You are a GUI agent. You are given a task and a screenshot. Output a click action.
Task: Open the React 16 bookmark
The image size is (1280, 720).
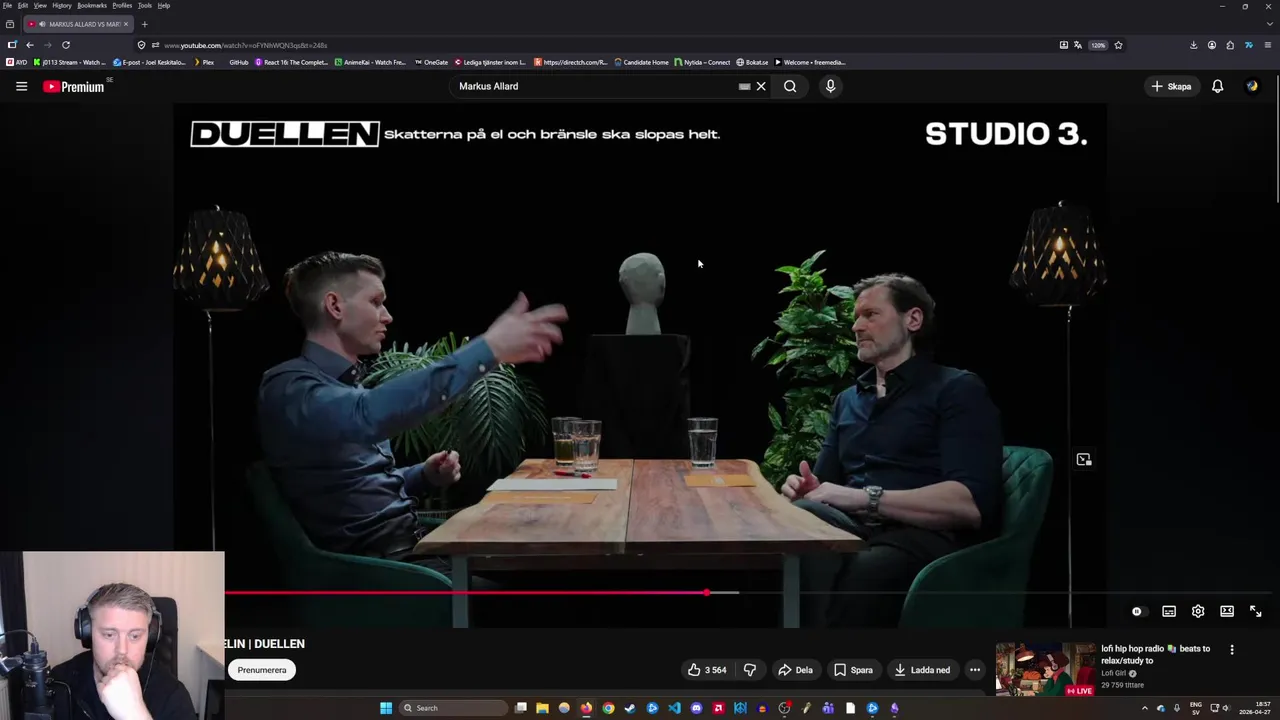pyautogui.click(x=292, y=62)
